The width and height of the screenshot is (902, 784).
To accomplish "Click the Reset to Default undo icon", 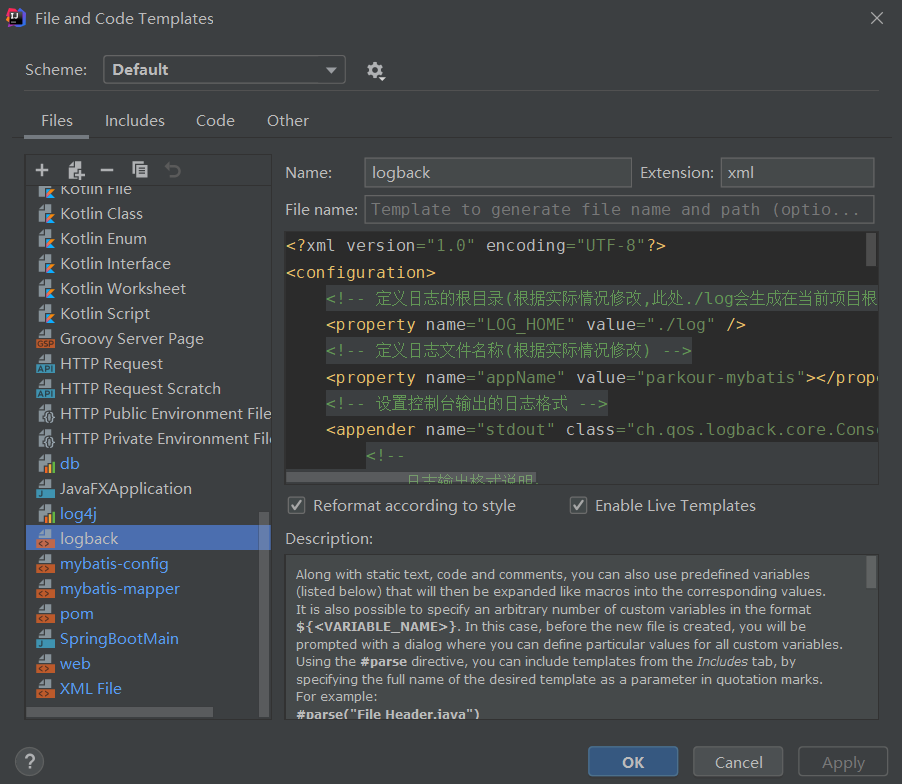I will (x=173, y=170).
